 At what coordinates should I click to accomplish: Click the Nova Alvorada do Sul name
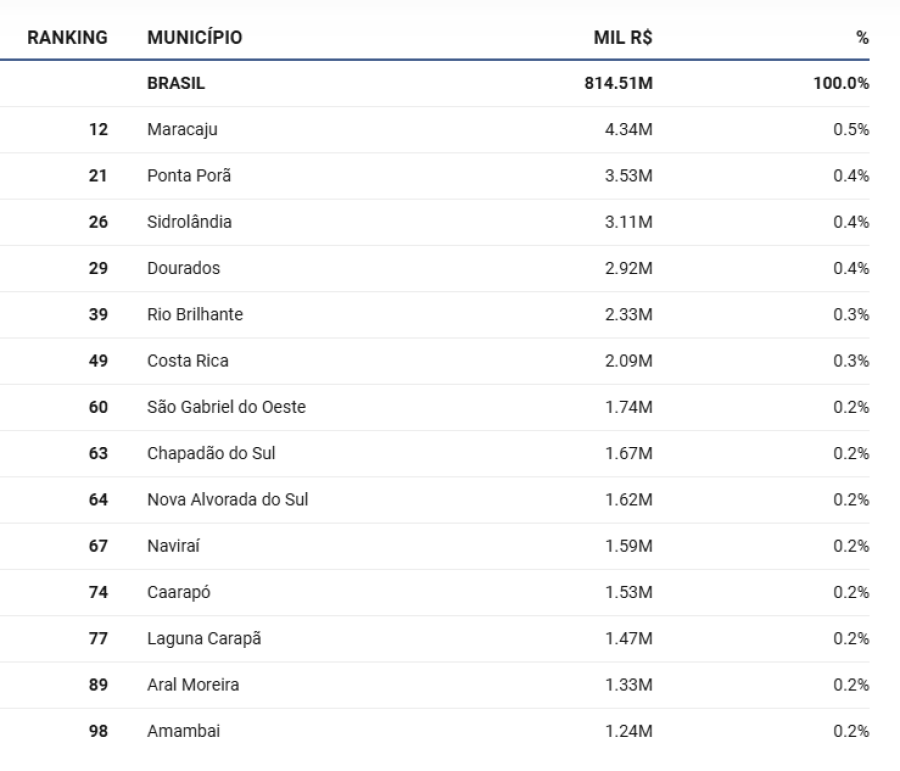(x=228, y=499)
